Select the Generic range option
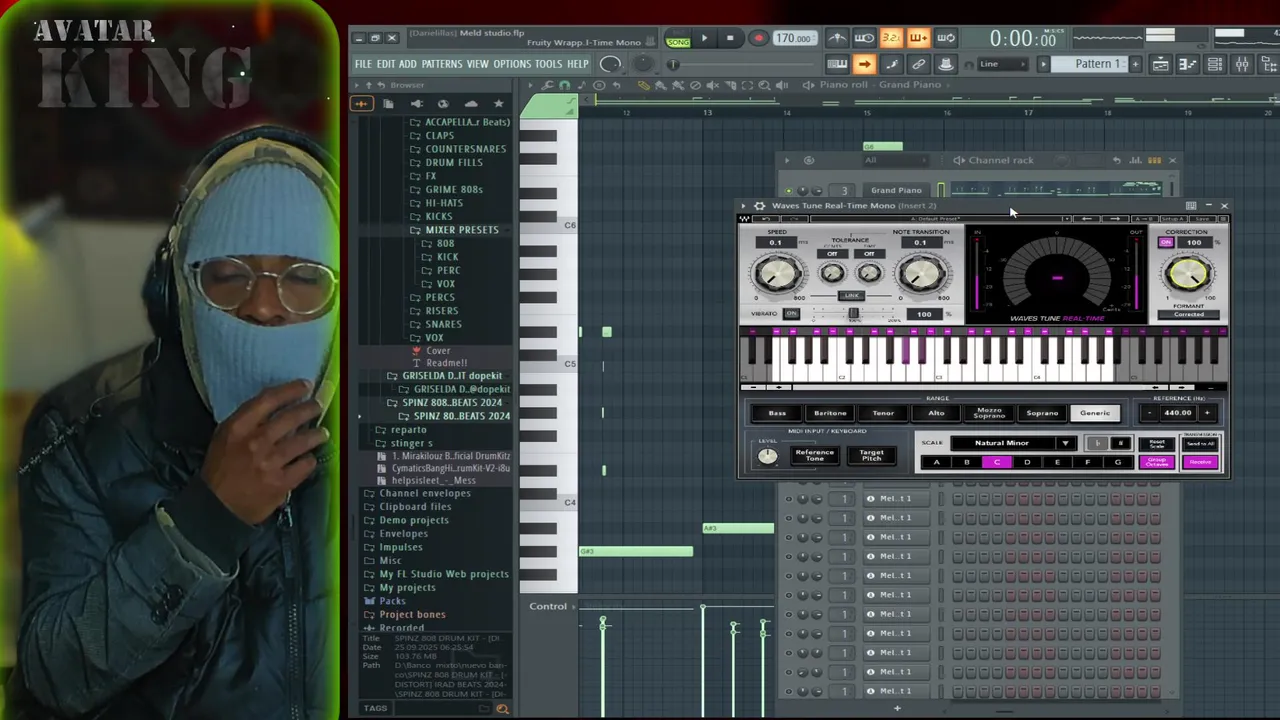Image resolution: width=1280 pixels, height=720 pixels. pos(1095,413)
